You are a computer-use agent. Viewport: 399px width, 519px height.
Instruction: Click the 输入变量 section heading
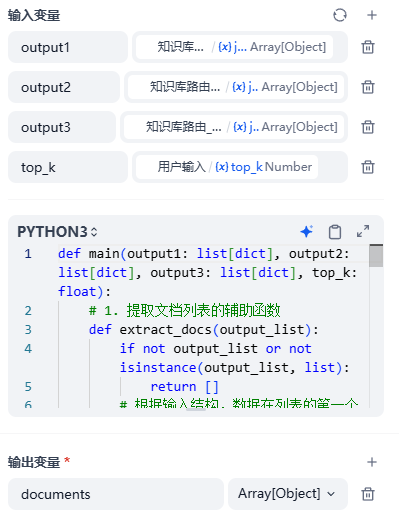point(34,15)
